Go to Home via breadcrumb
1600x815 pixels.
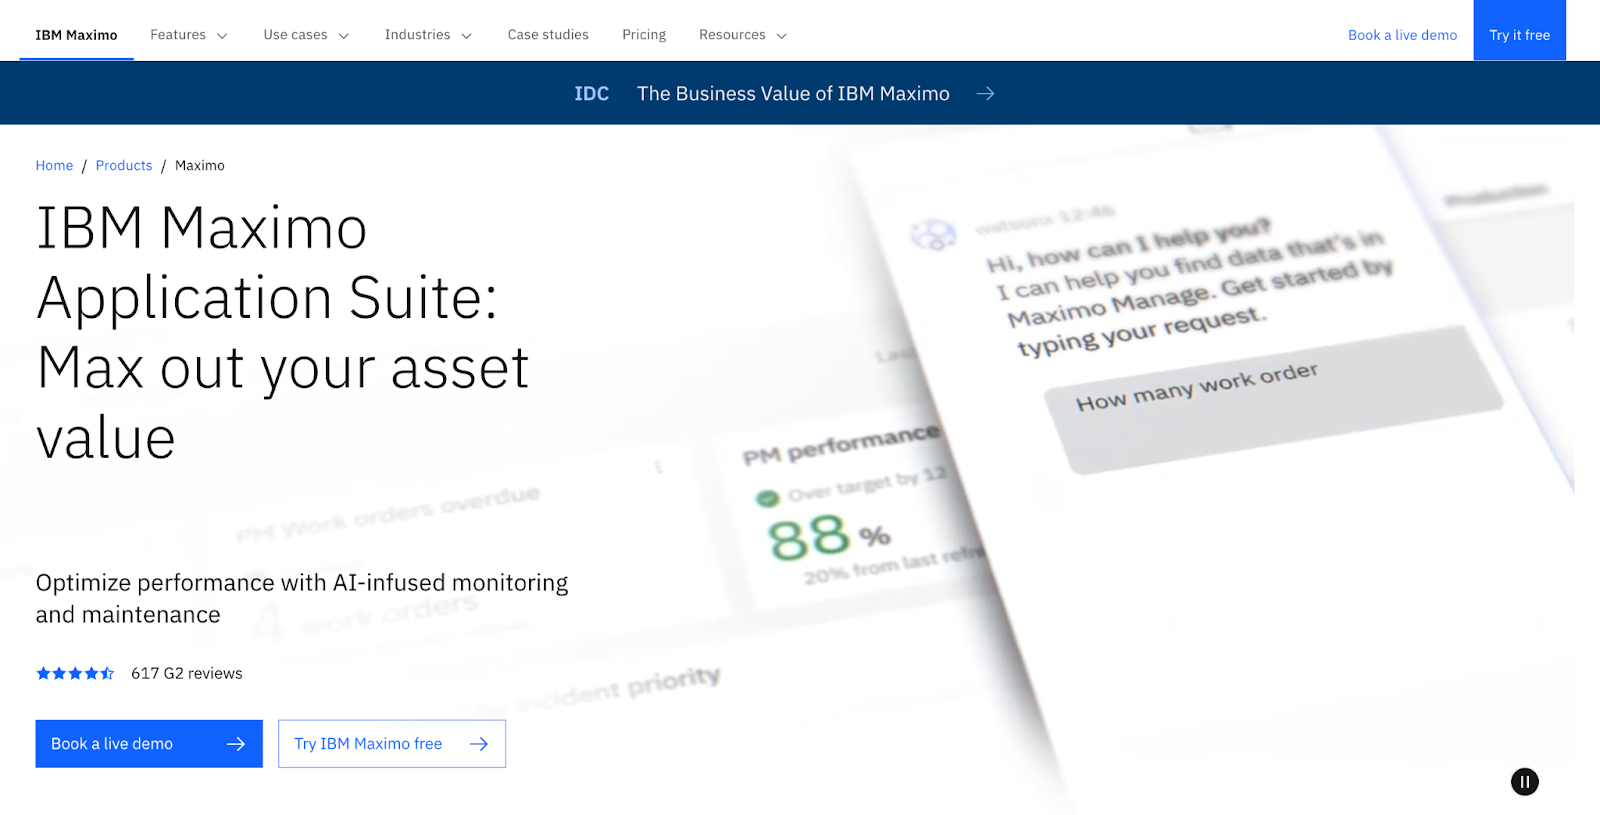click(x=54, y=165)
